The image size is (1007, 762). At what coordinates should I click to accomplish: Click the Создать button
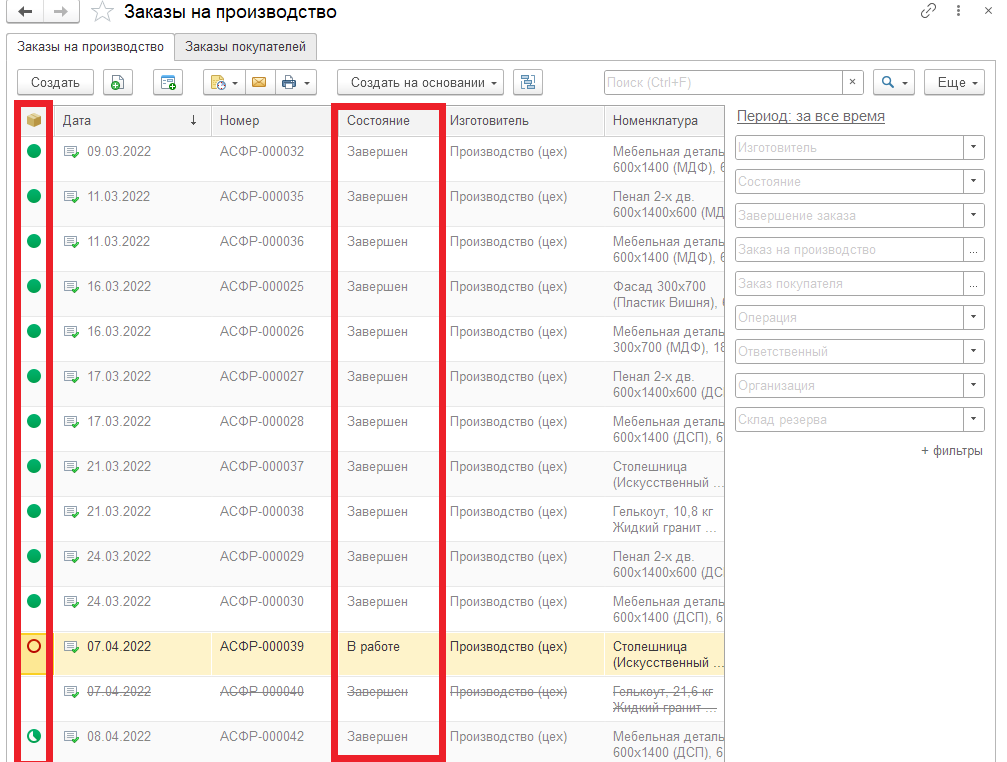coord(55,82)
